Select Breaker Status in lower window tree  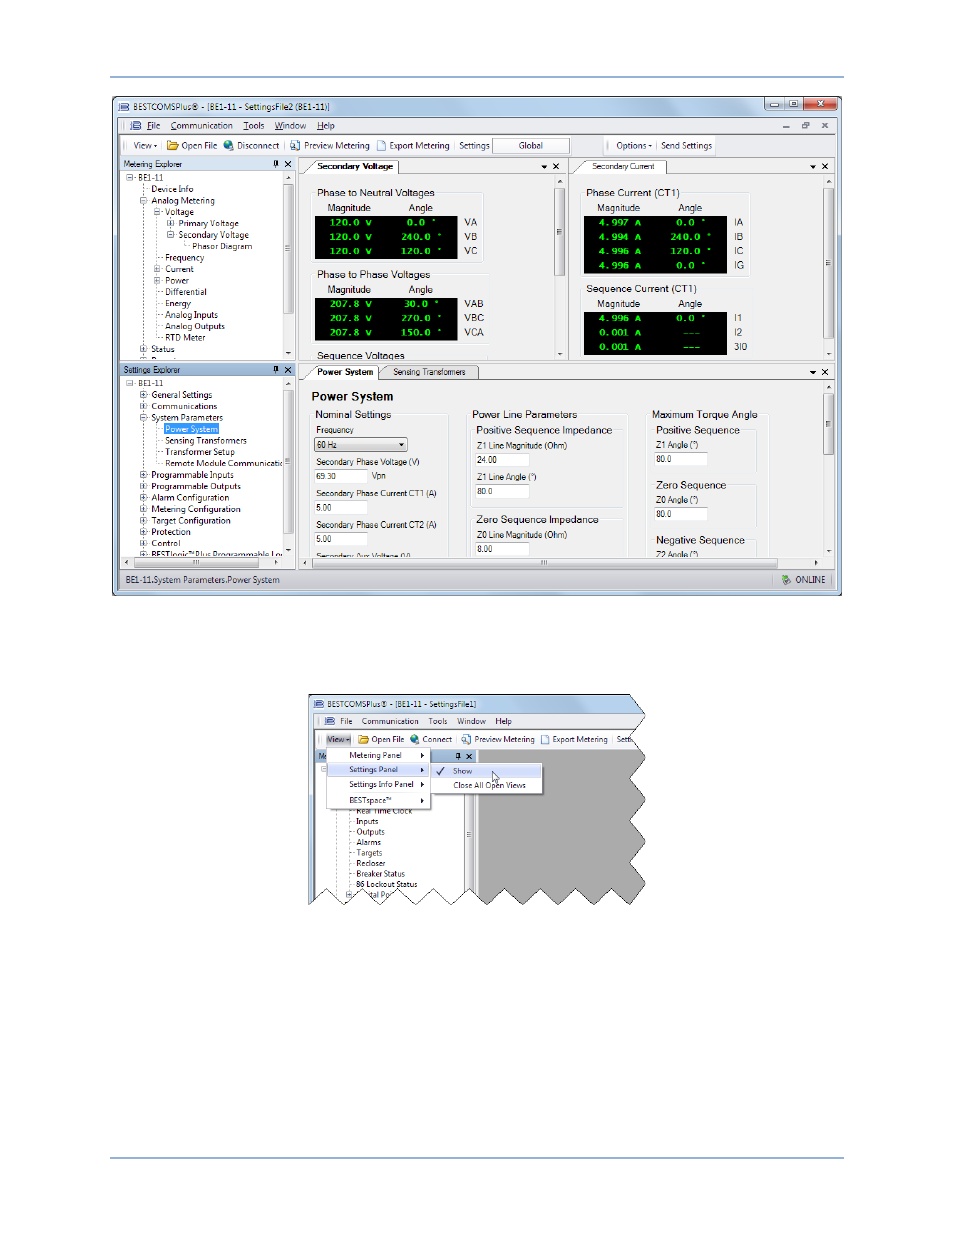[x=380, y=874]
